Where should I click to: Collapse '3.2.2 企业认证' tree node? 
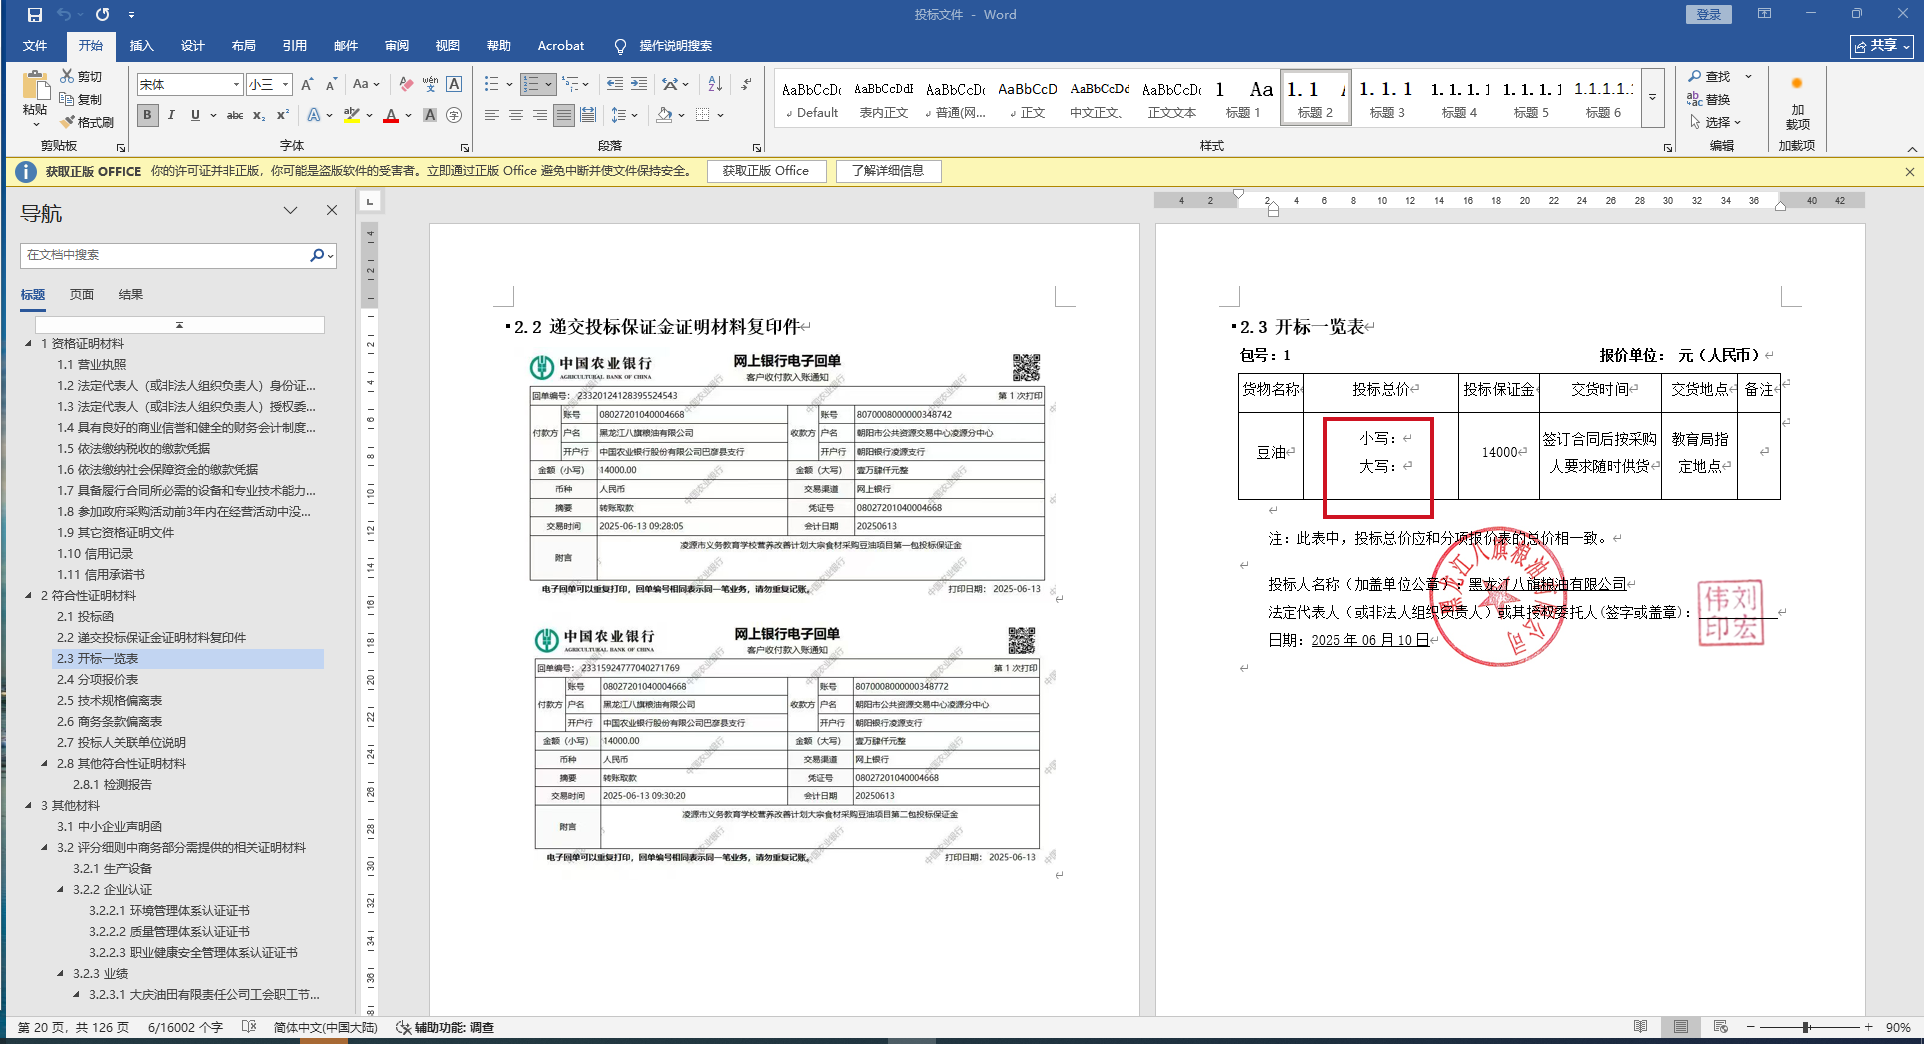[x=60, y=889]
